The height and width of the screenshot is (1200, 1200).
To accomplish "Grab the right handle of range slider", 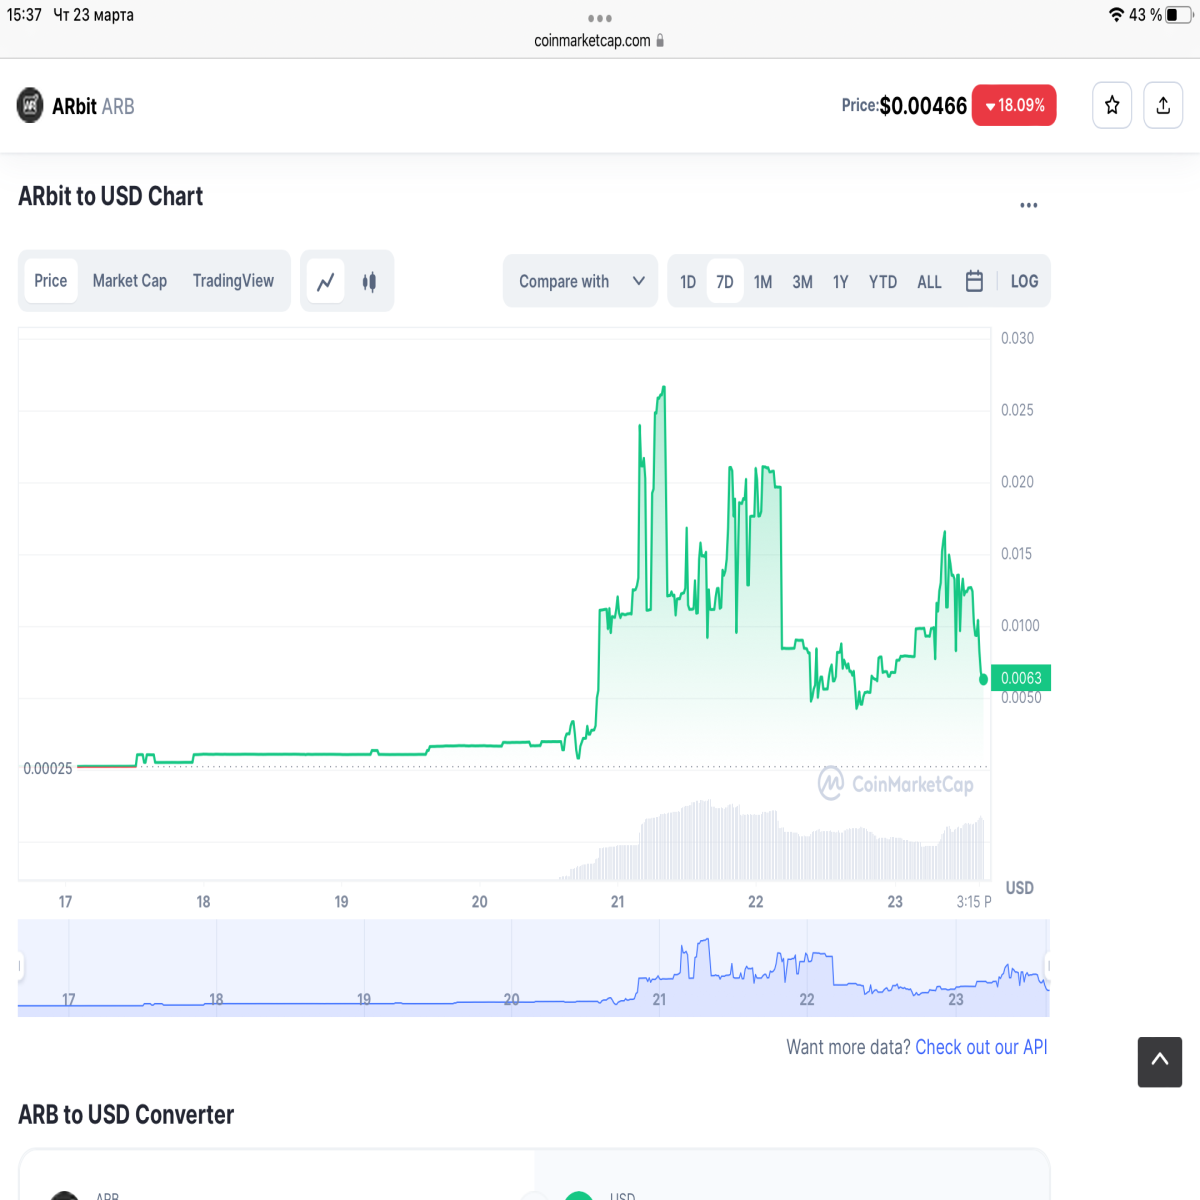I will 1047,967.
